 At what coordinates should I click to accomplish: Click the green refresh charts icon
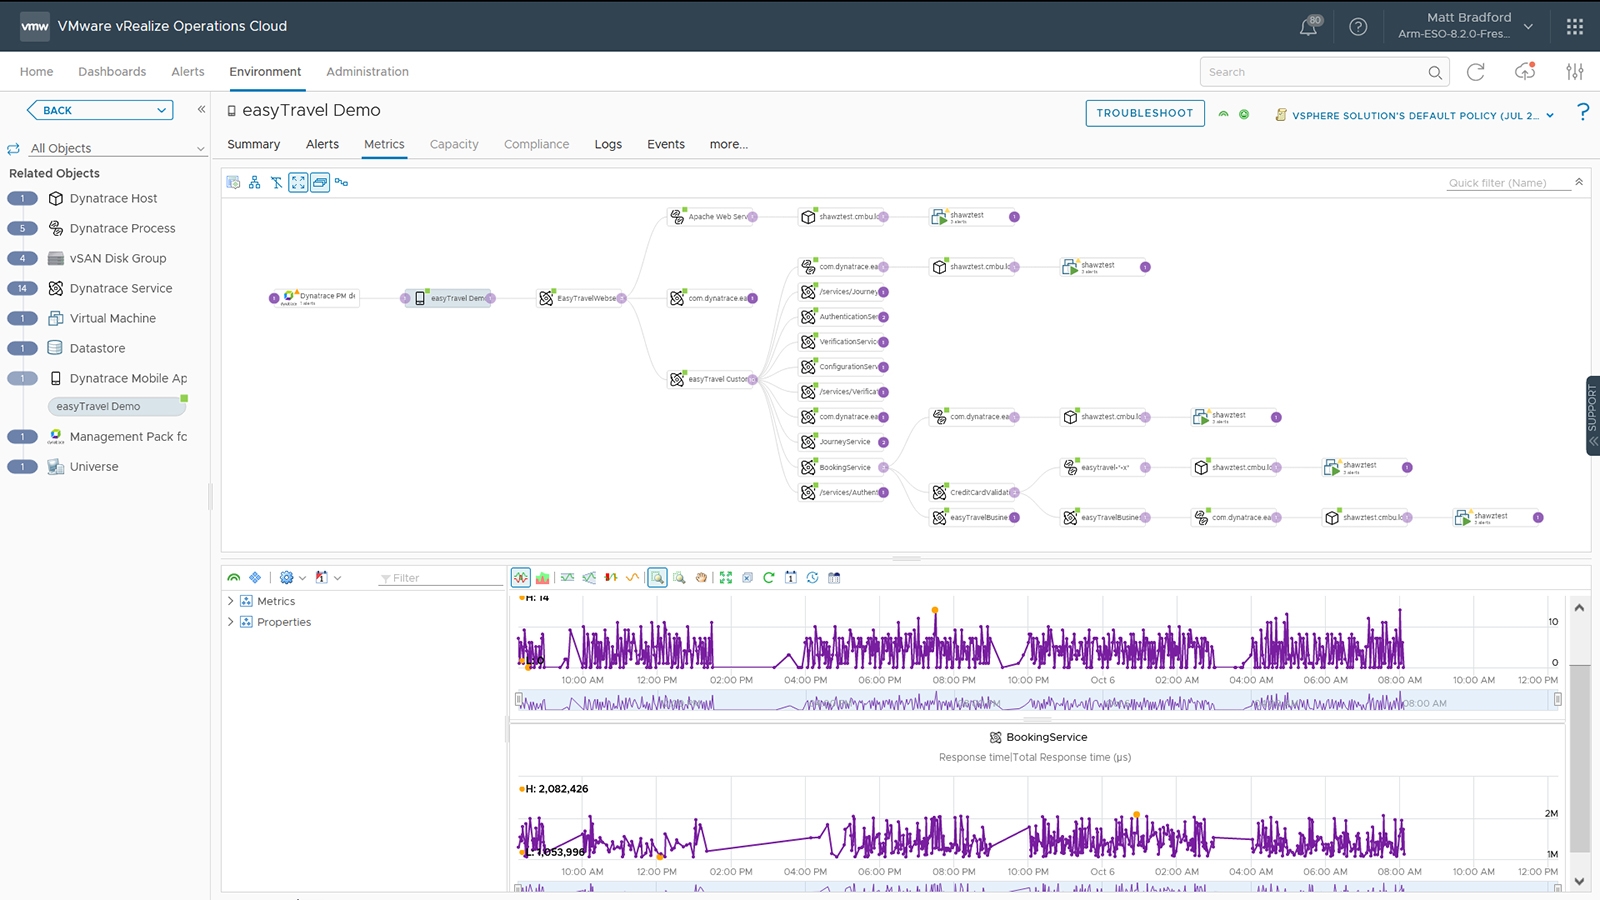click(x=769, y=577)
